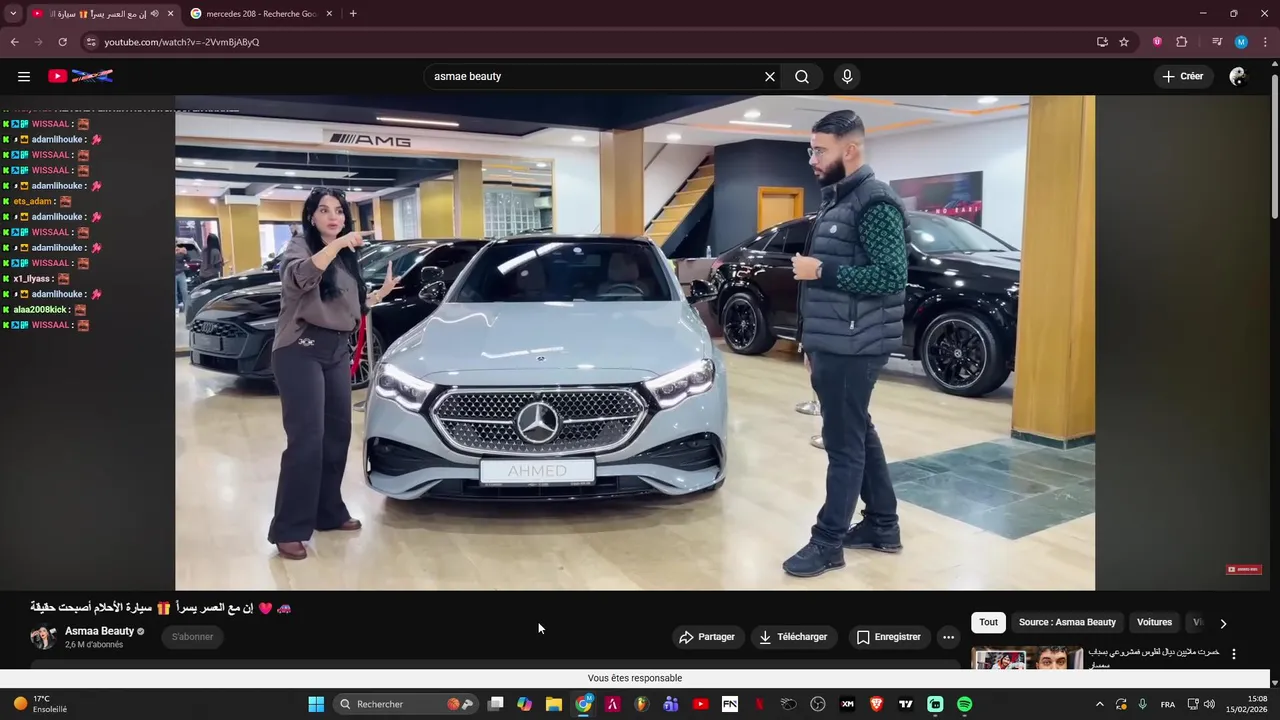Open File Explorer from the taskbar
Screen dimensions: 1280x720
pyautogui.click(x=554, y=704)
